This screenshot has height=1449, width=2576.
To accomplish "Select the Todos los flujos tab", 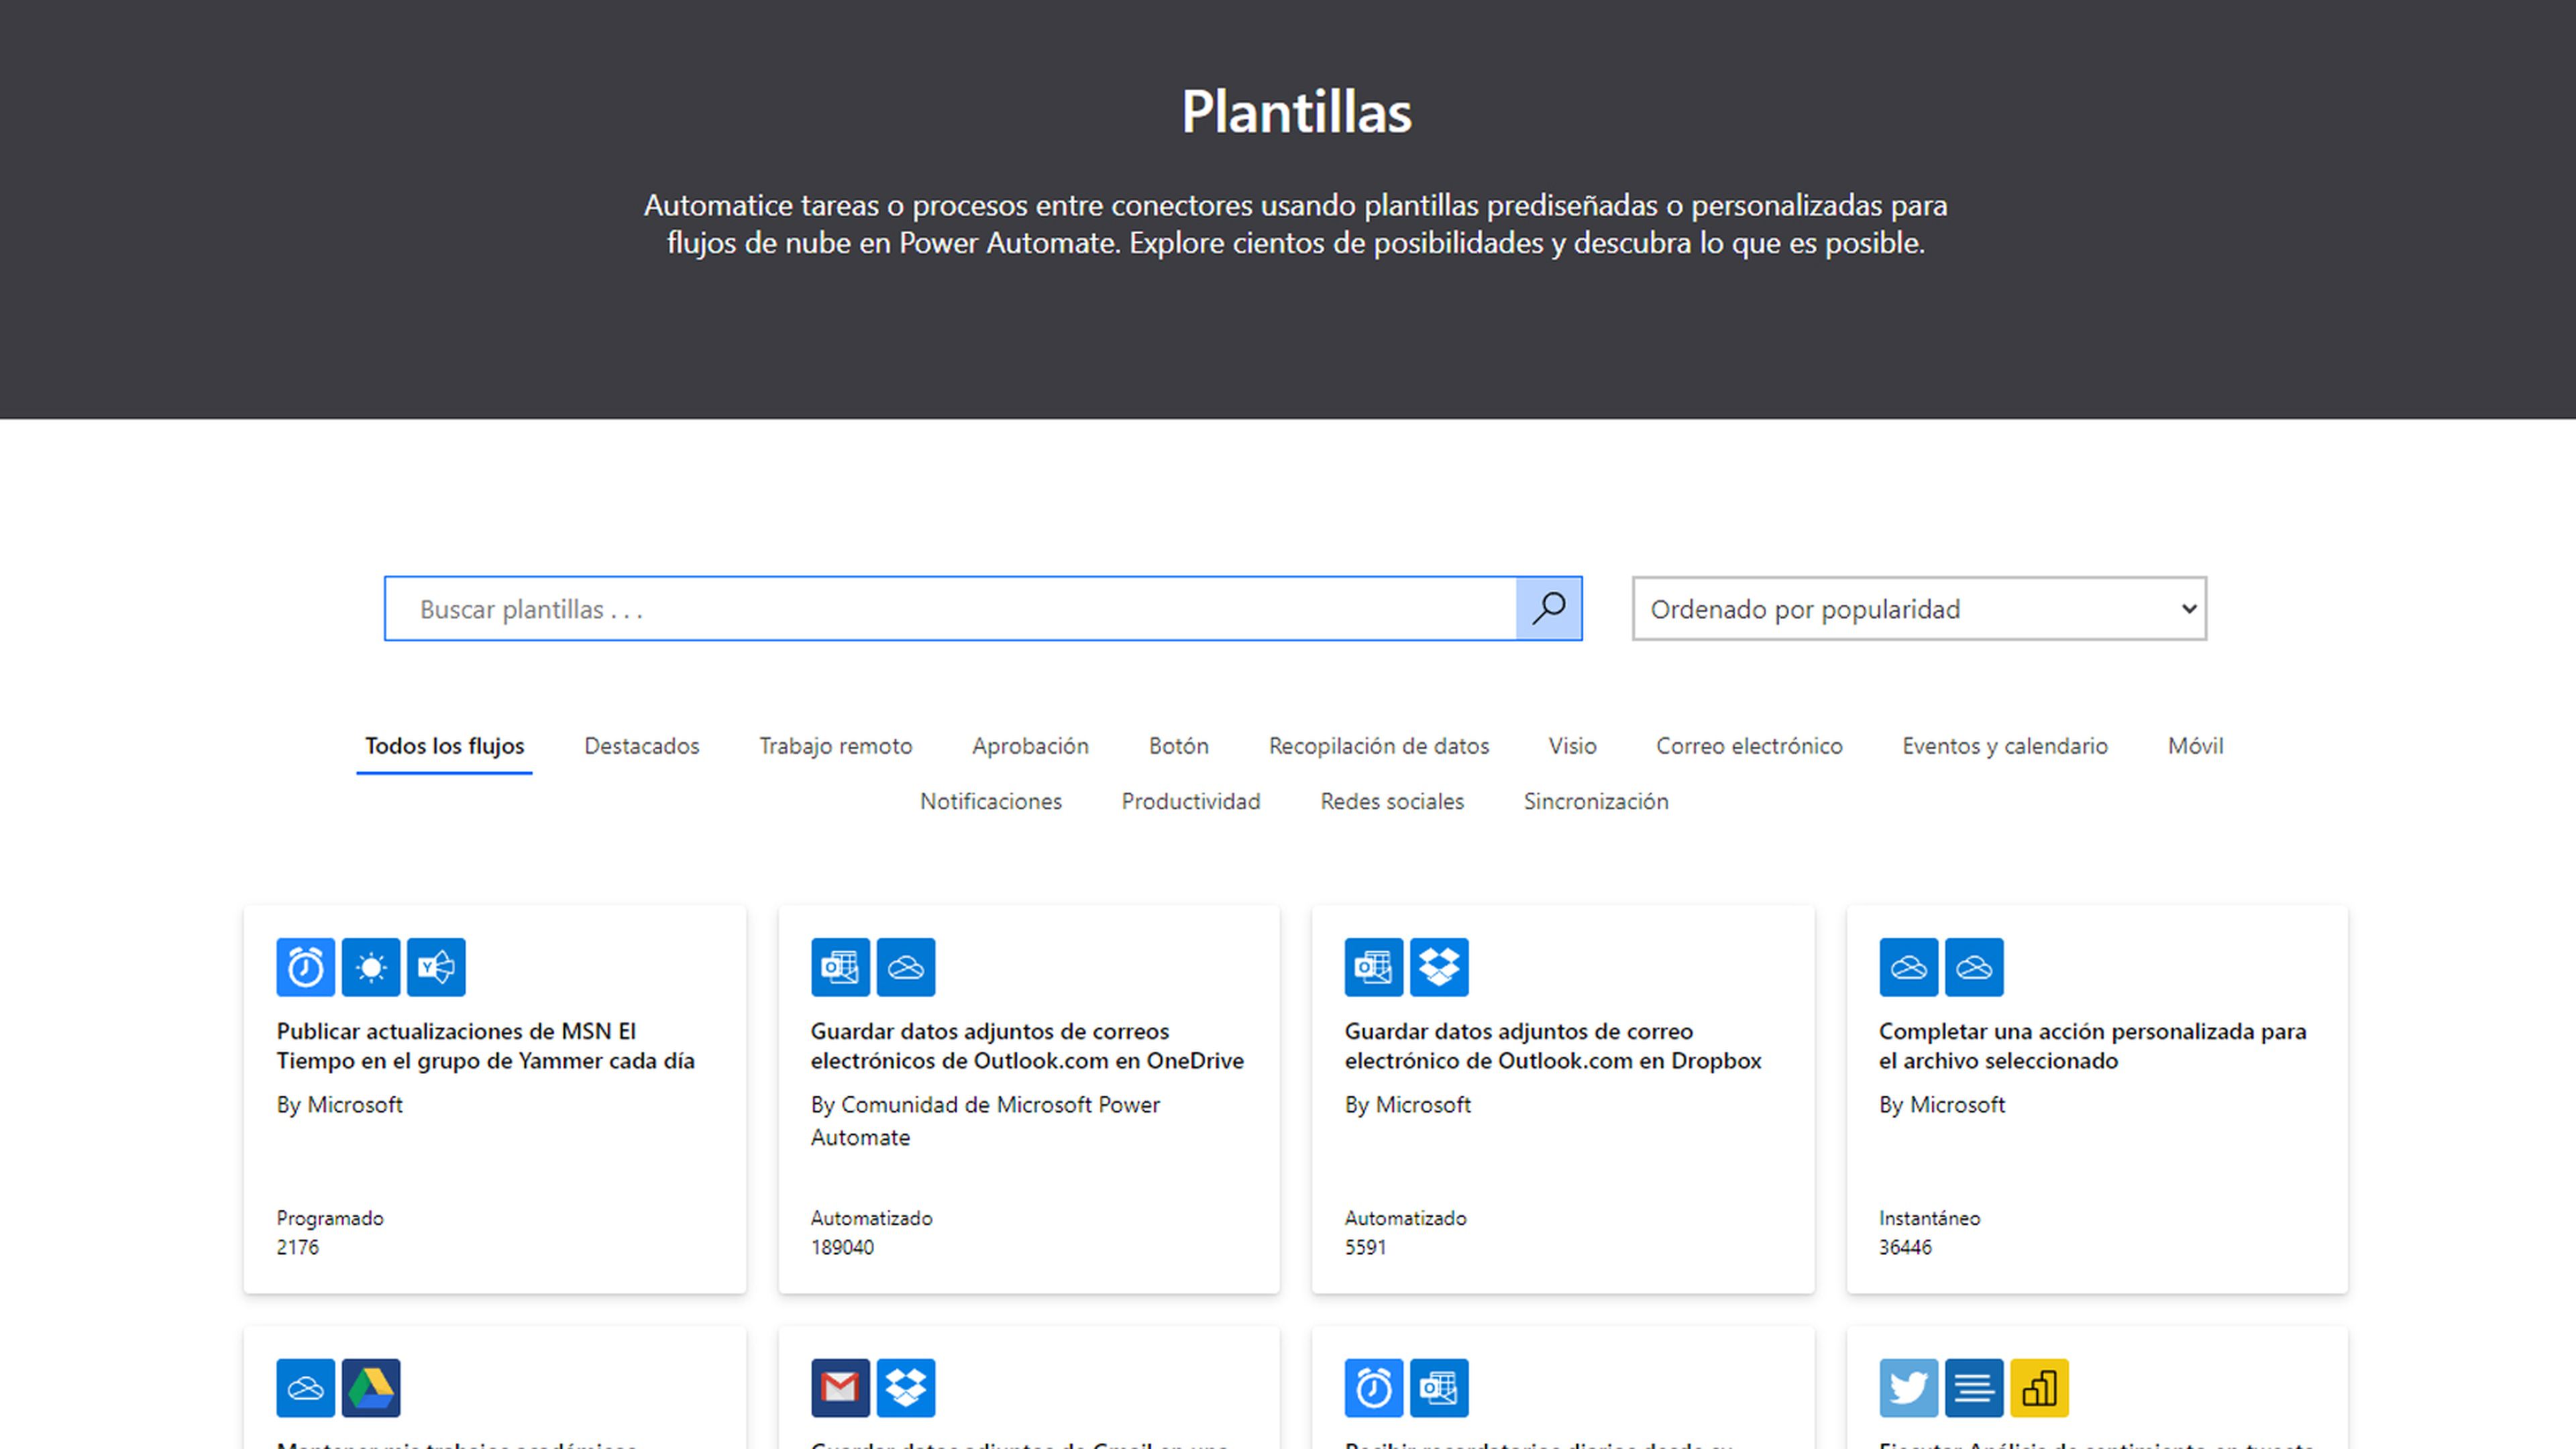I will 444,746.
